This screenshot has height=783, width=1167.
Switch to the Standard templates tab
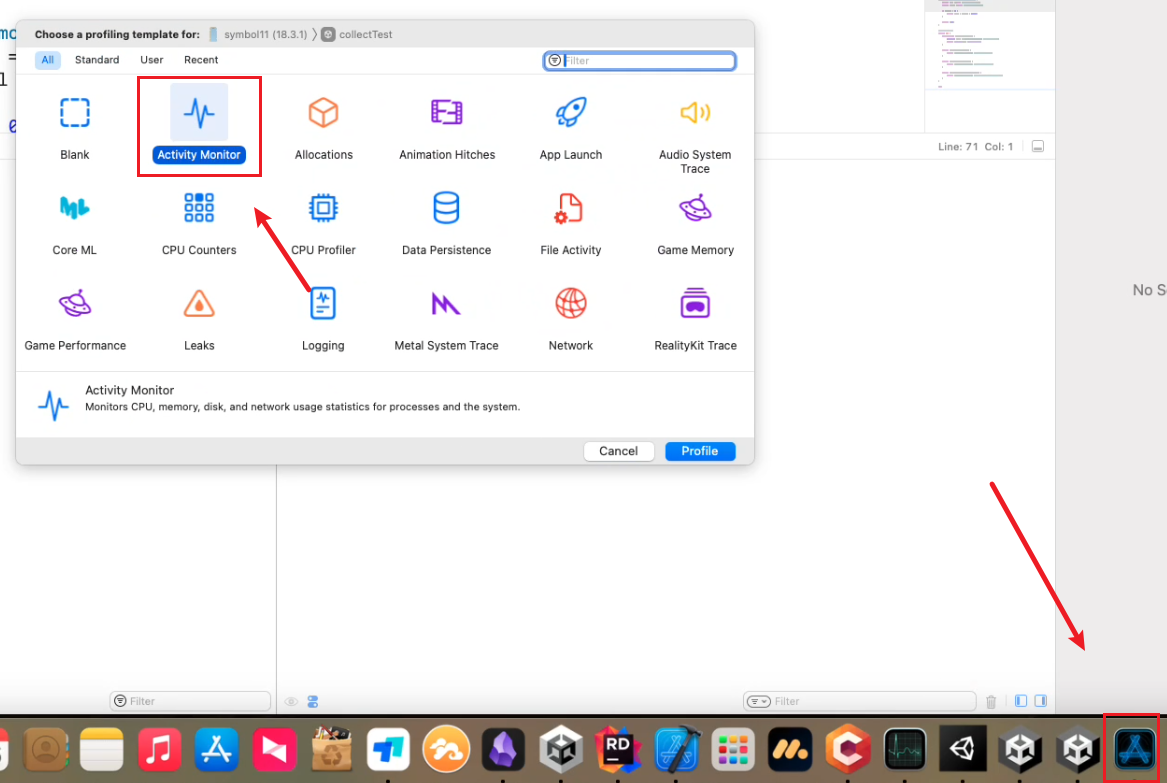[97, 60]
